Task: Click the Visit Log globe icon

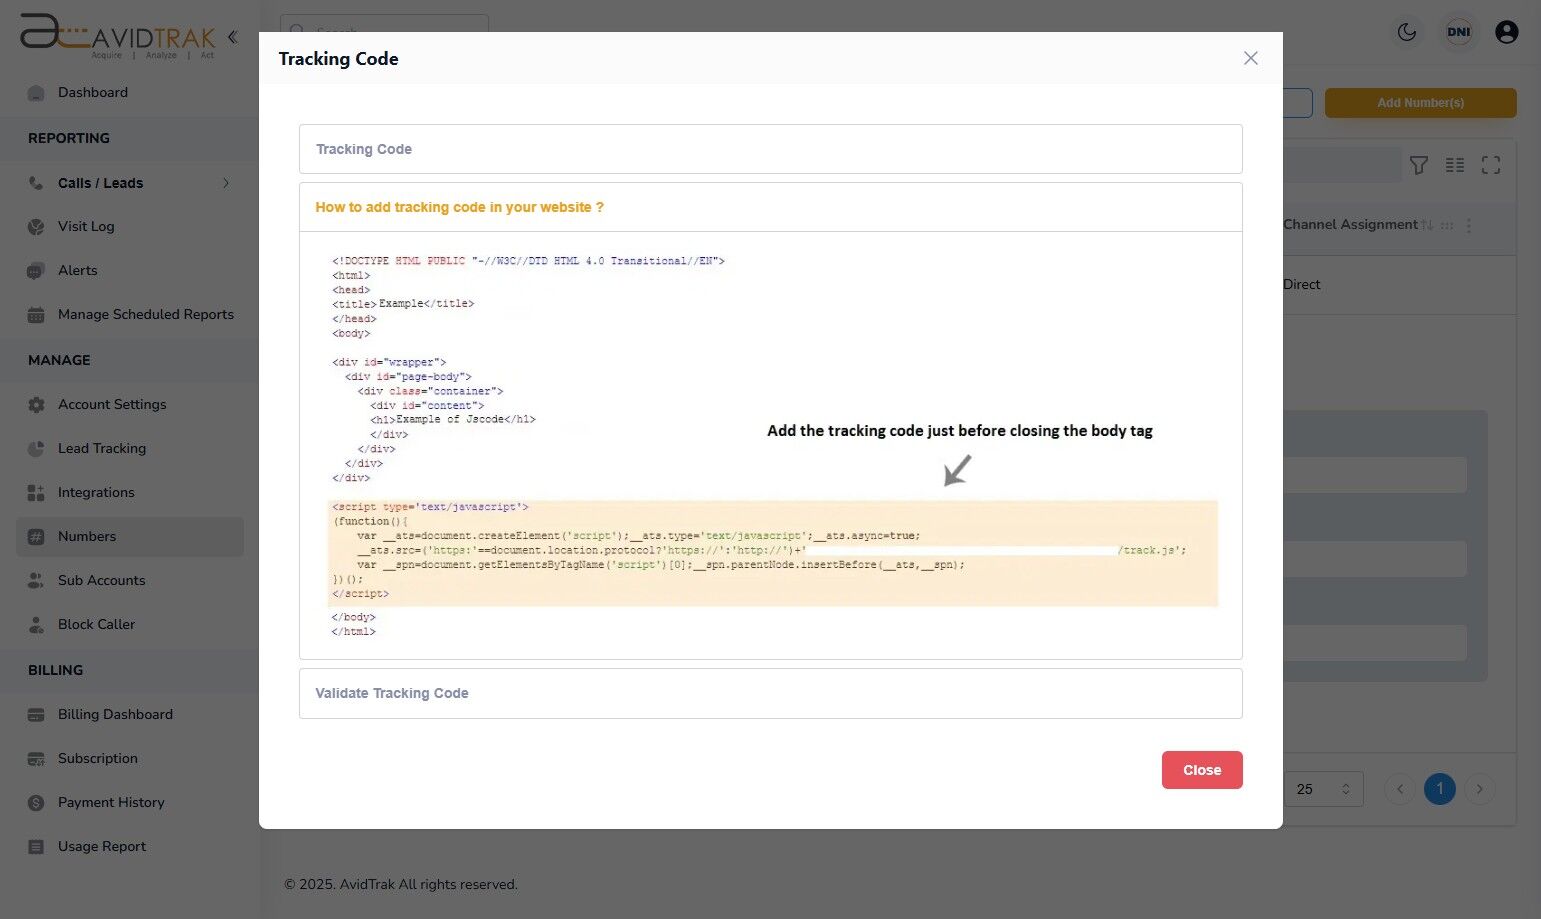Action: point(36,227)
